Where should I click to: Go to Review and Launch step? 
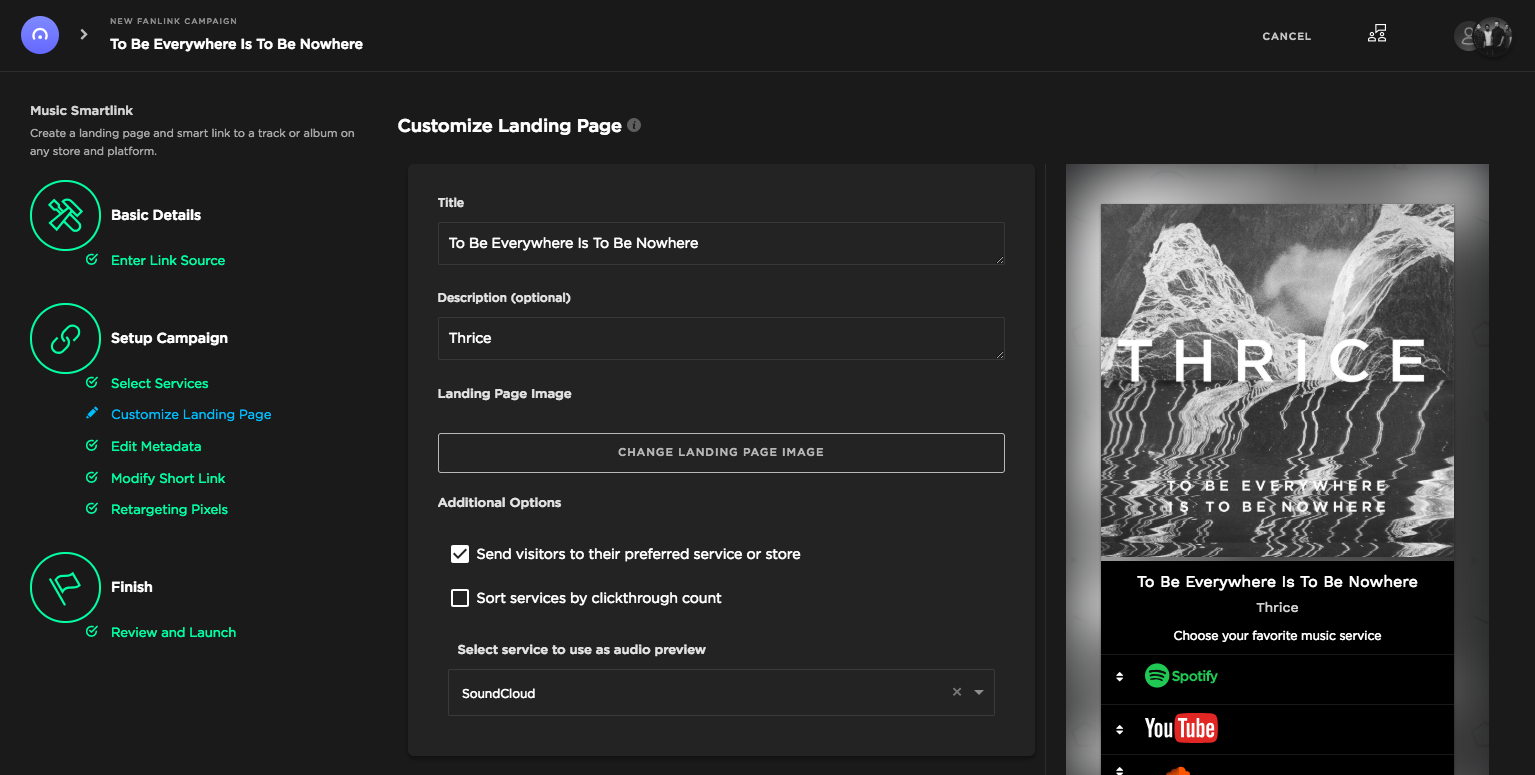coord(173,632)
